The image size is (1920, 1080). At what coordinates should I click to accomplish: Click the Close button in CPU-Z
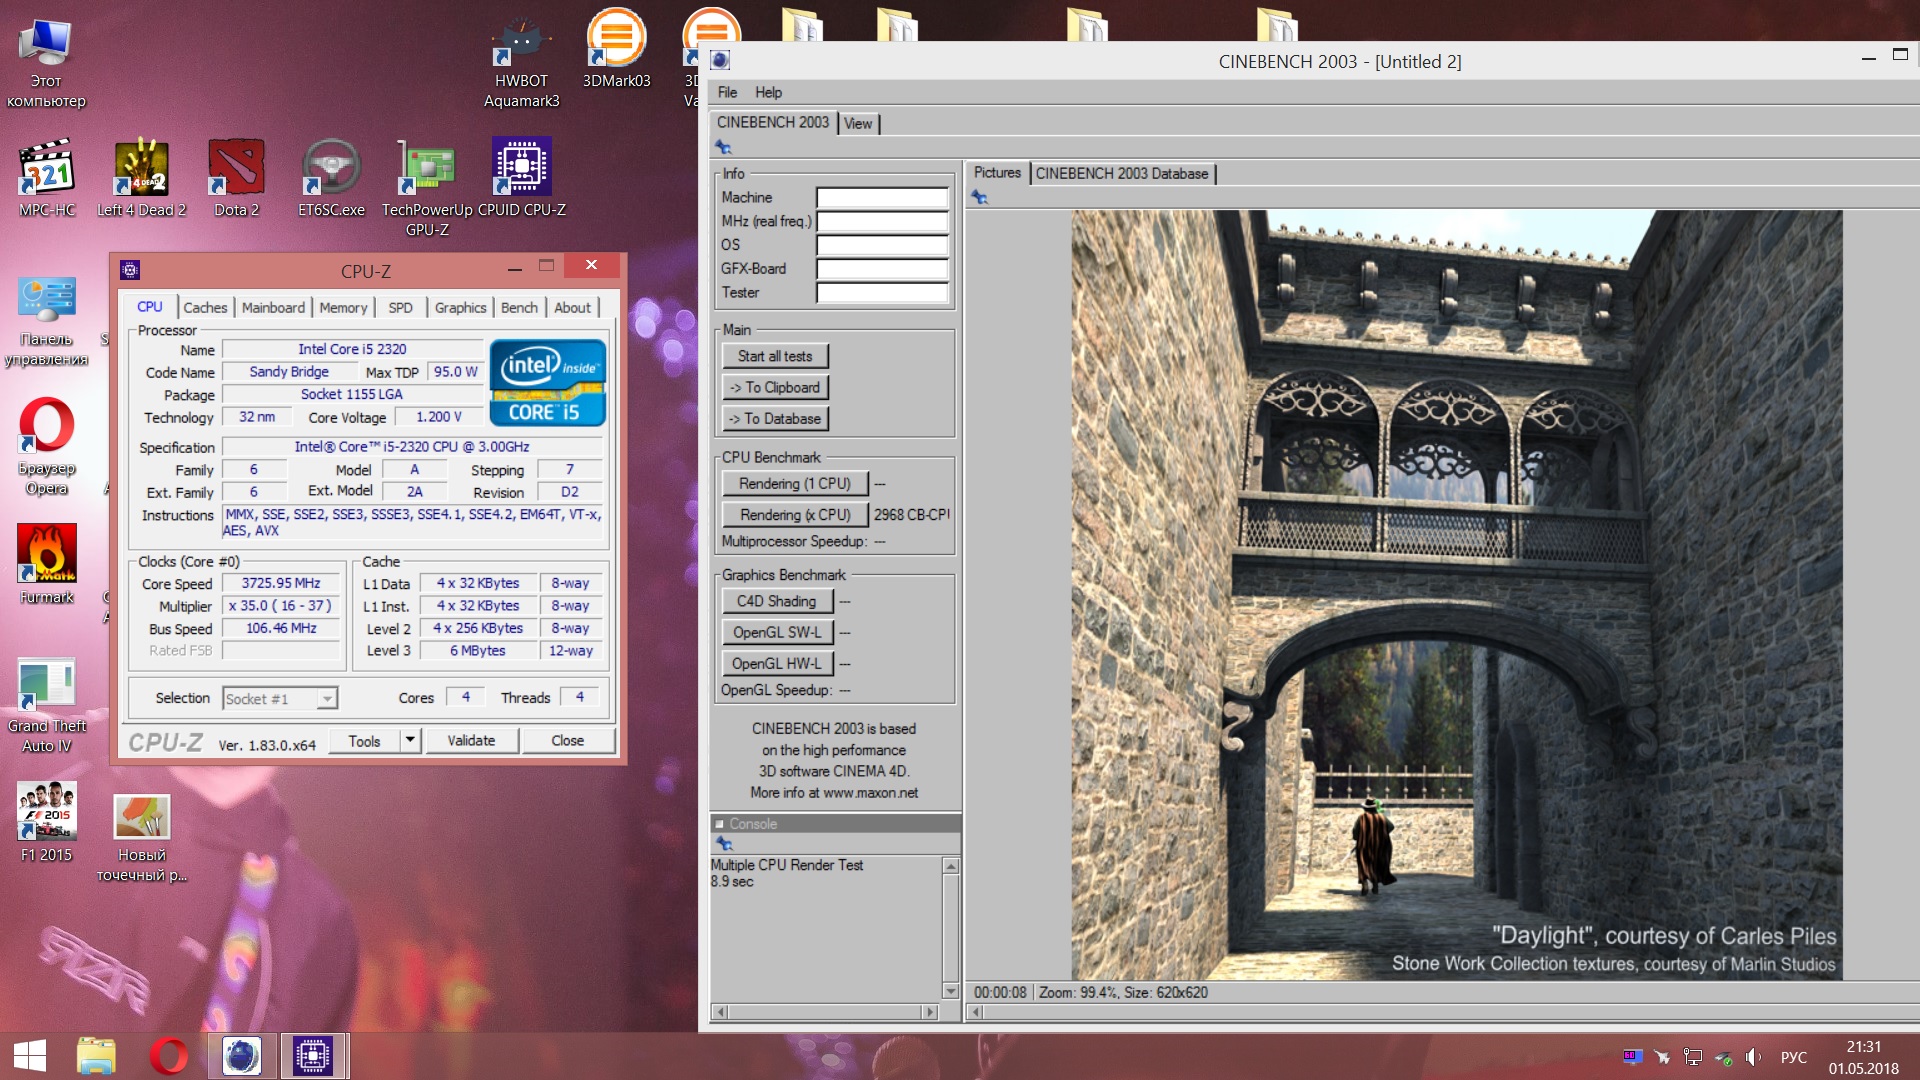click(x=568, y=740)
